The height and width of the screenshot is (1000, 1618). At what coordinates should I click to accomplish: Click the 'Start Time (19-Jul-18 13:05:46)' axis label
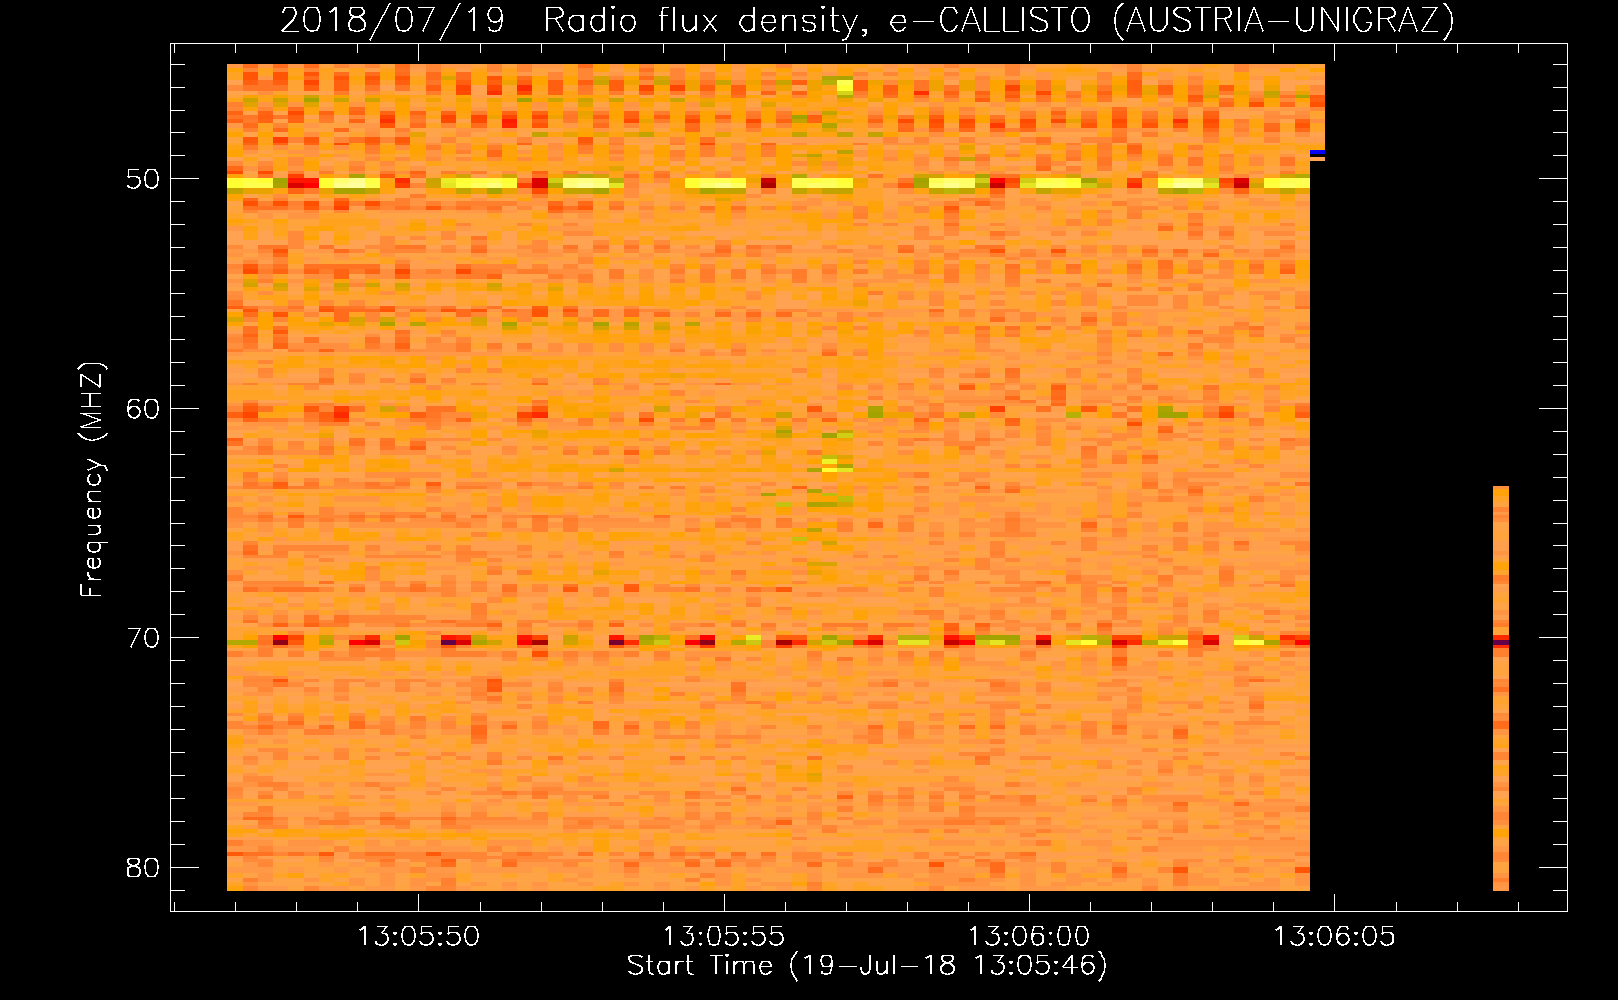click(x=867, y=966)
